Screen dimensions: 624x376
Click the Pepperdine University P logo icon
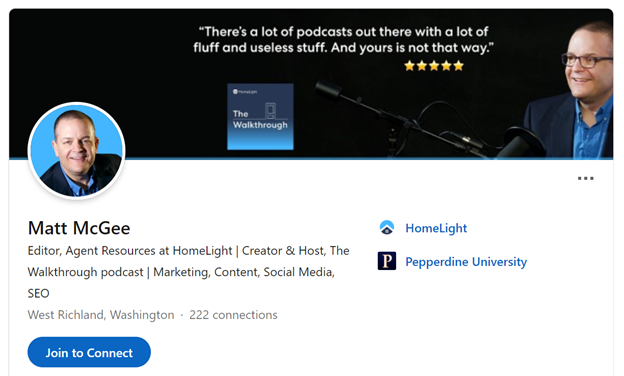pyautogui.click(x=387, y=261)
